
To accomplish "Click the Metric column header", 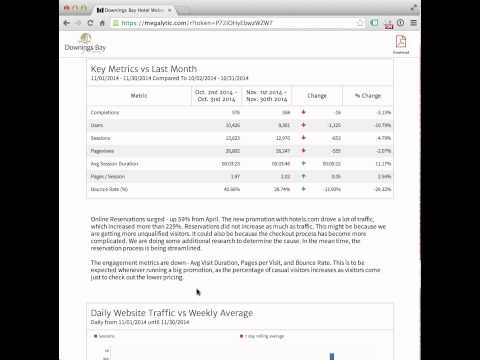I will point(139,96).
